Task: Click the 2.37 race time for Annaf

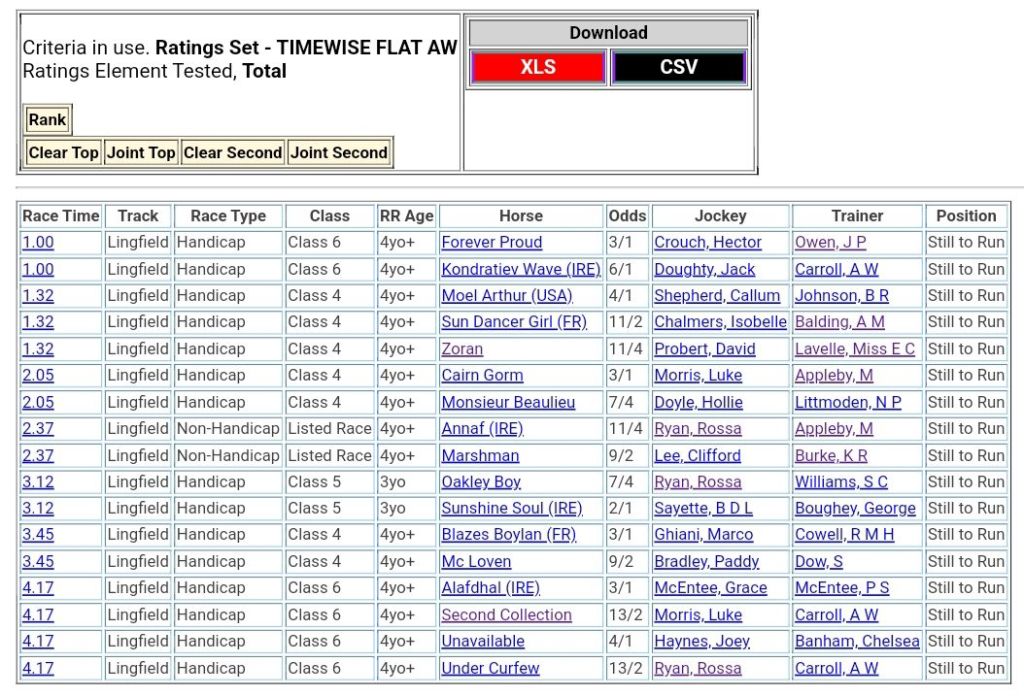Action: click(38, 428)
